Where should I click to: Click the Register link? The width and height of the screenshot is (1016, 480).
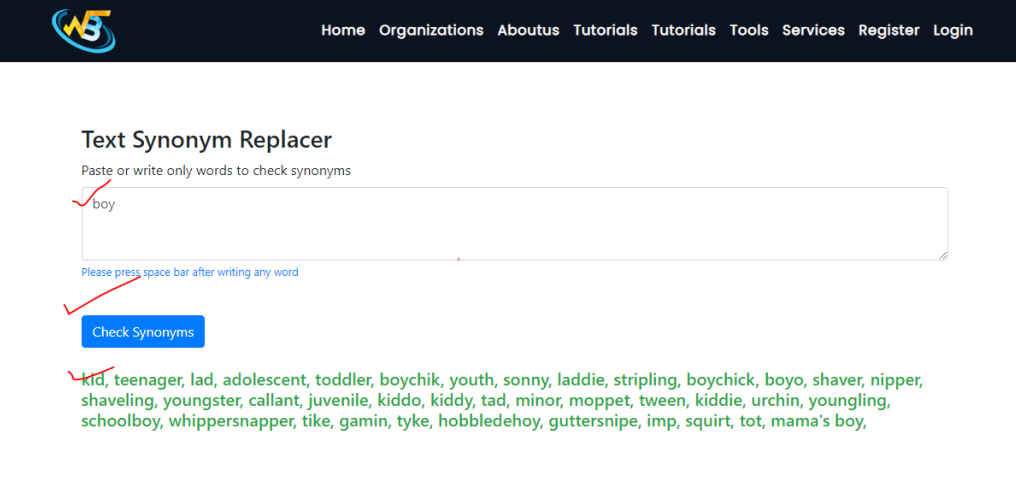[889, 30]
